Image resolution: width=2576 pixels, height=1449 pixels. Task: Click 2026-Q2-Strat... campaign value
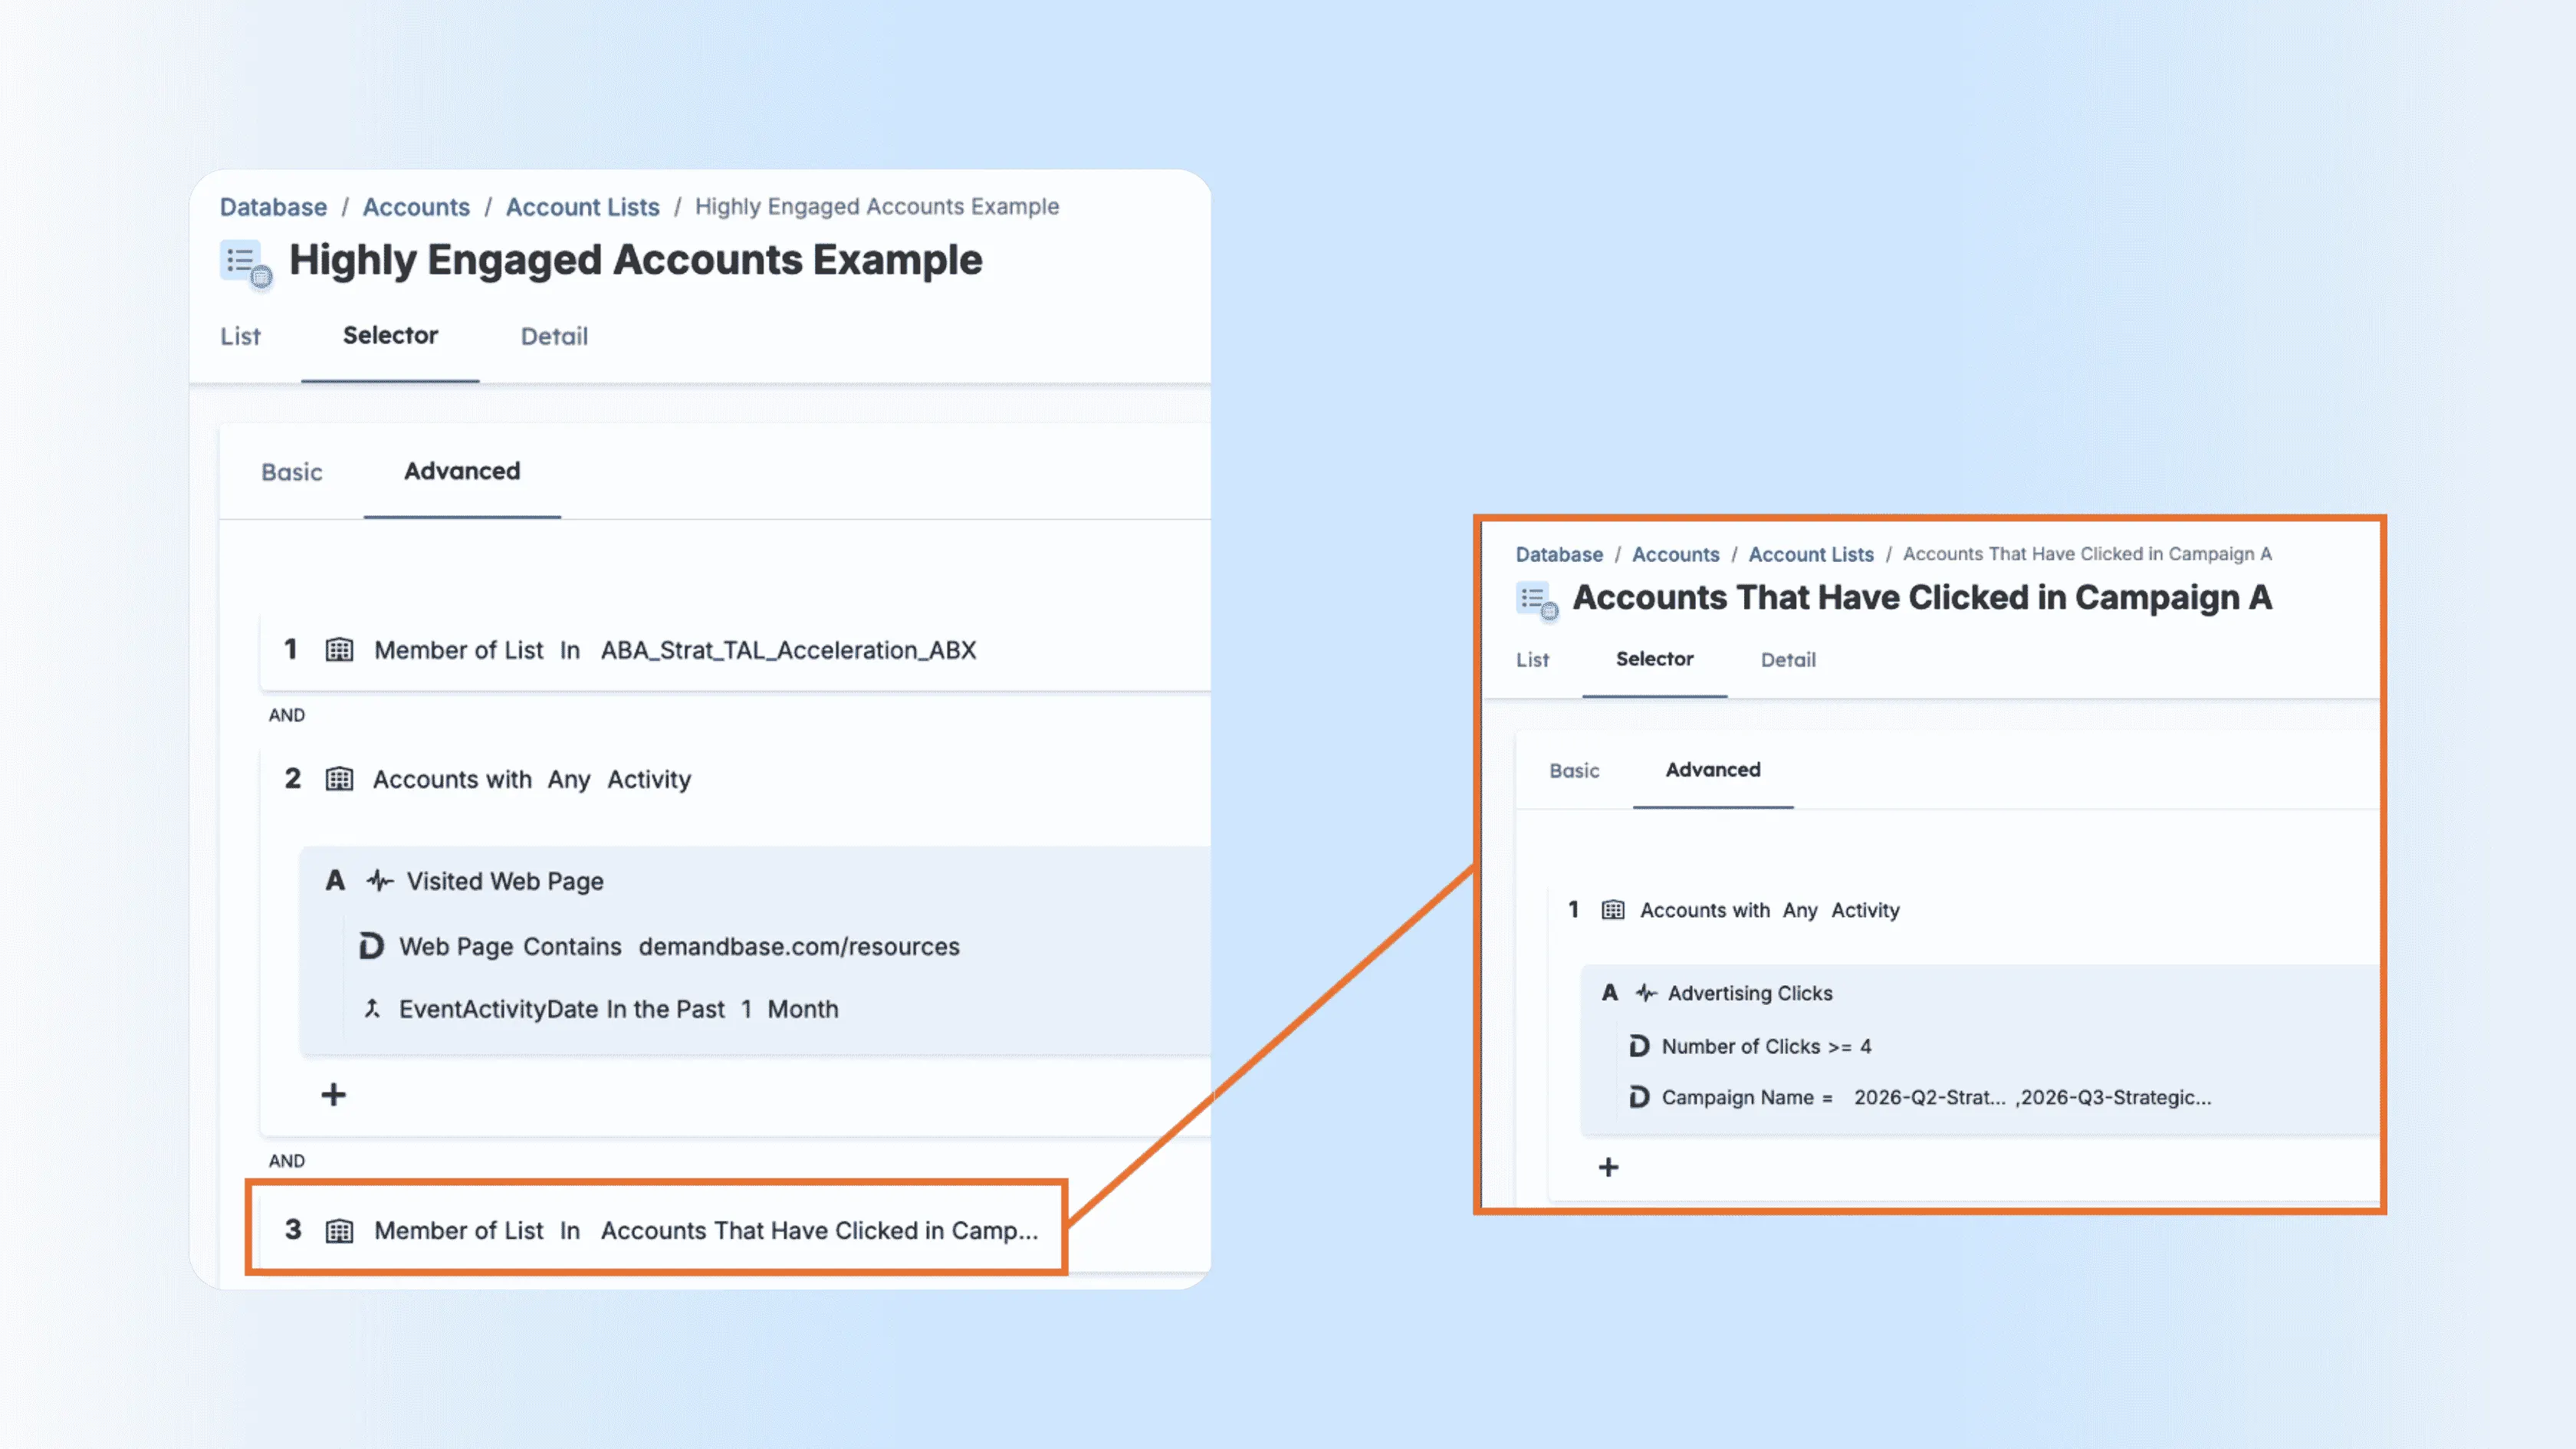click(1929, 1098)
